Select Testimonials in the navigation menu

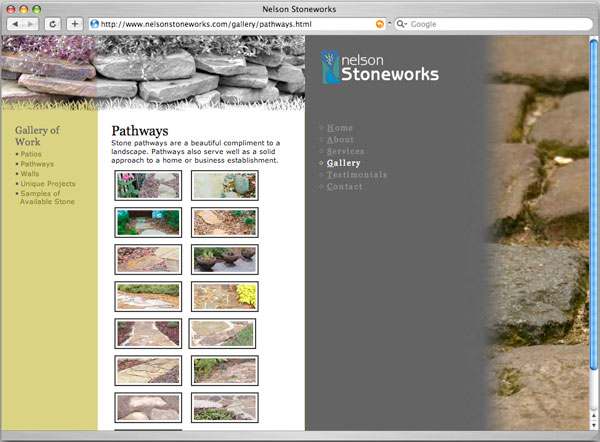(356, 175)
